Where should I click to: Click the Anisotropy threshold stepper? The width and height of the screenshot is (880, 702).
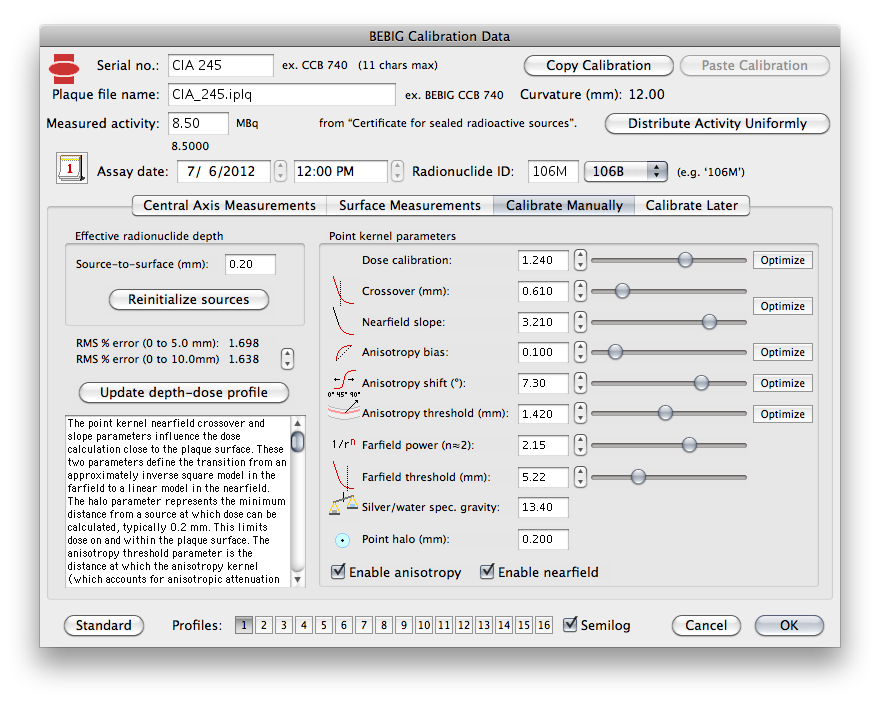point(580,414)
